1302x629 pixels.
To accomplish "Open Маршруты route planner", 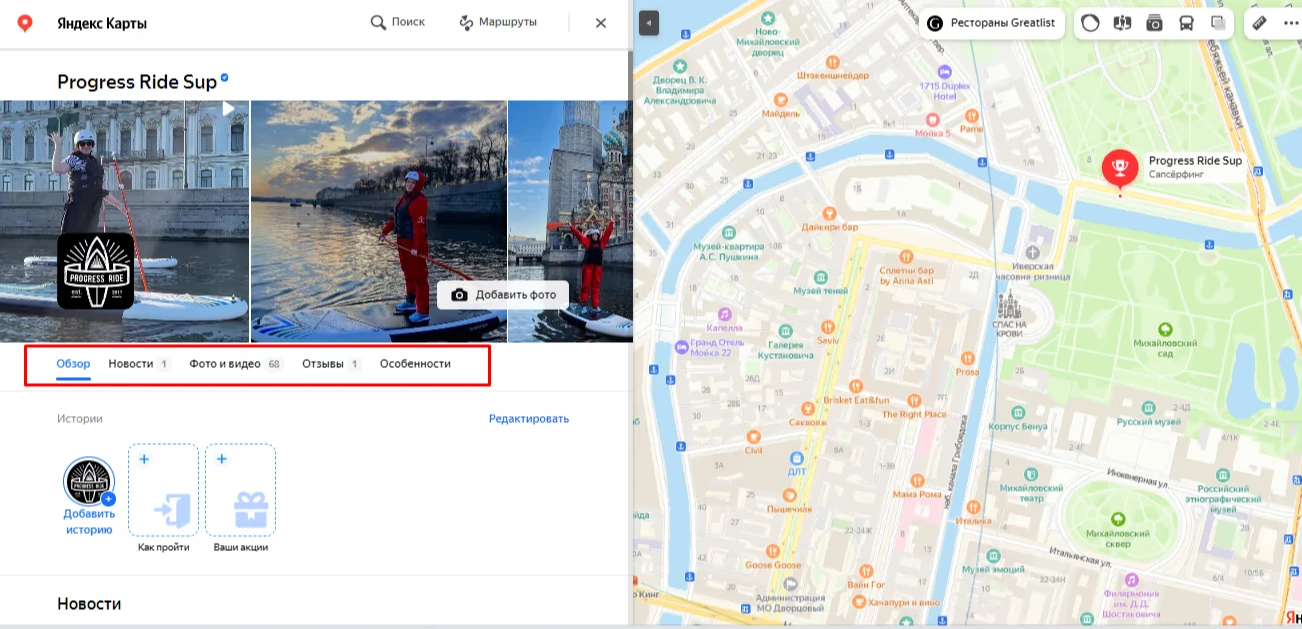I will (x=498, y=22).
